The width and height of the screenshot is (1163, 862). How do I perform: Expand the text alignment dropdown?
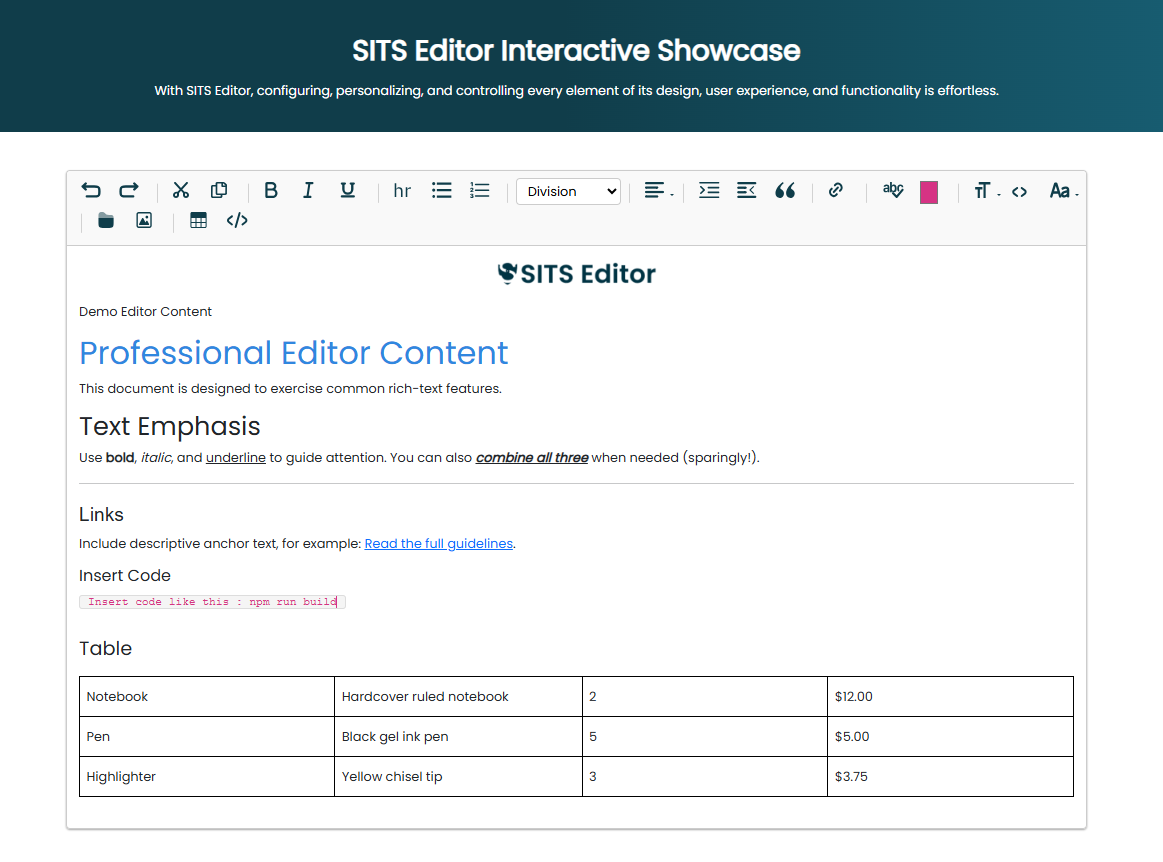pyautogui.click(x=657, y=191)
